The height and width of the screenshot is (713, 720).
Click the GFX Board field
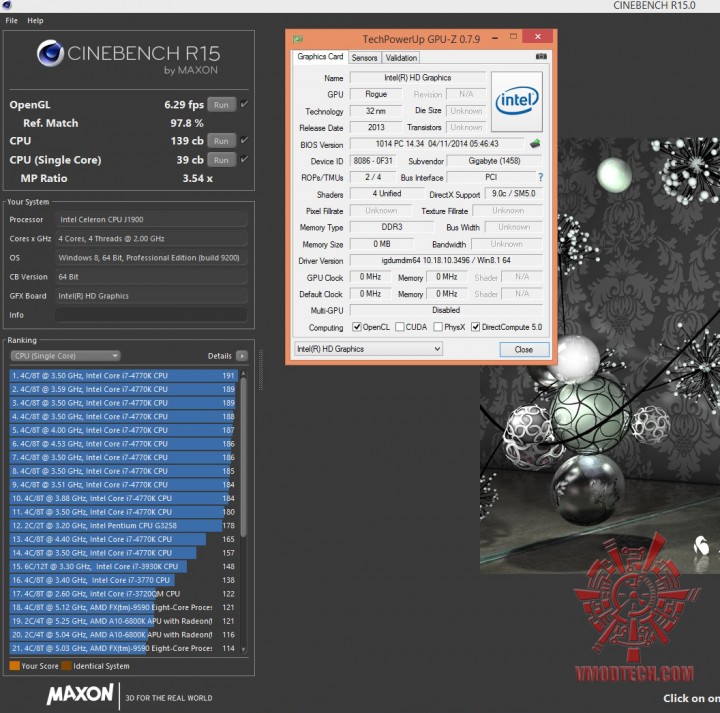151,296
